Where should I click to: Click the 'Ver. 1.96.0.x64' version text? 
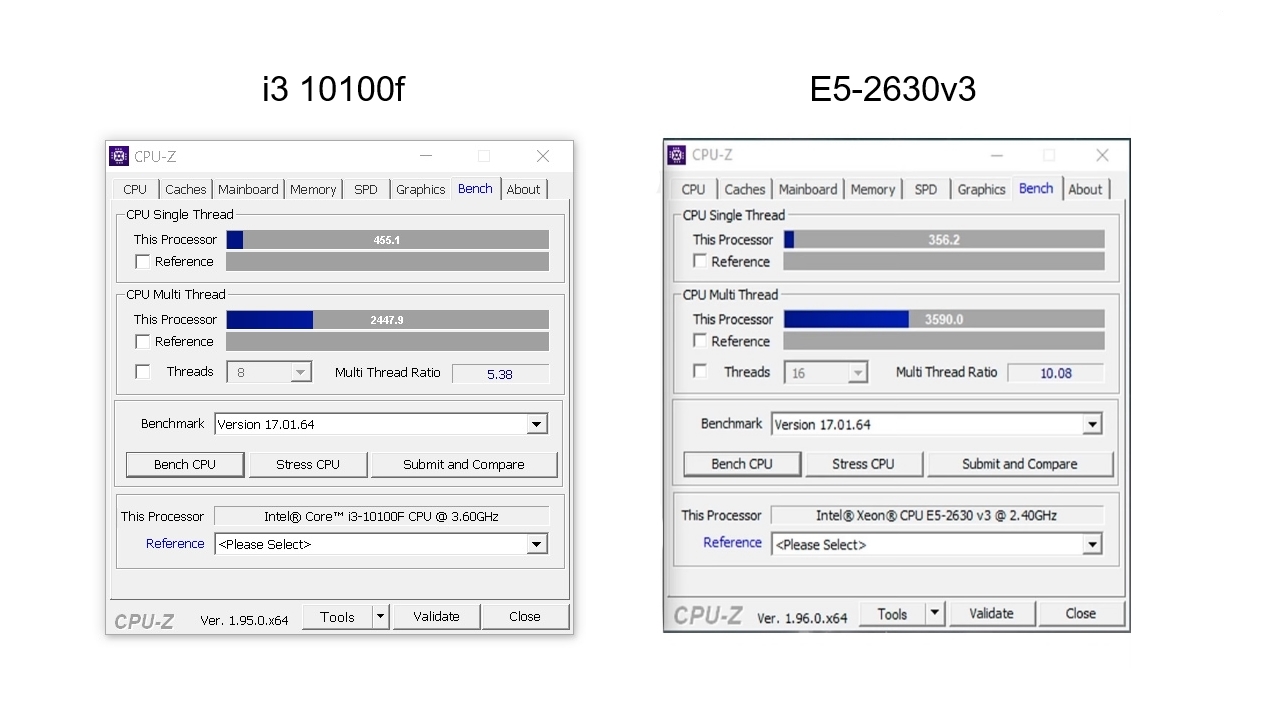tap(802, 618)
